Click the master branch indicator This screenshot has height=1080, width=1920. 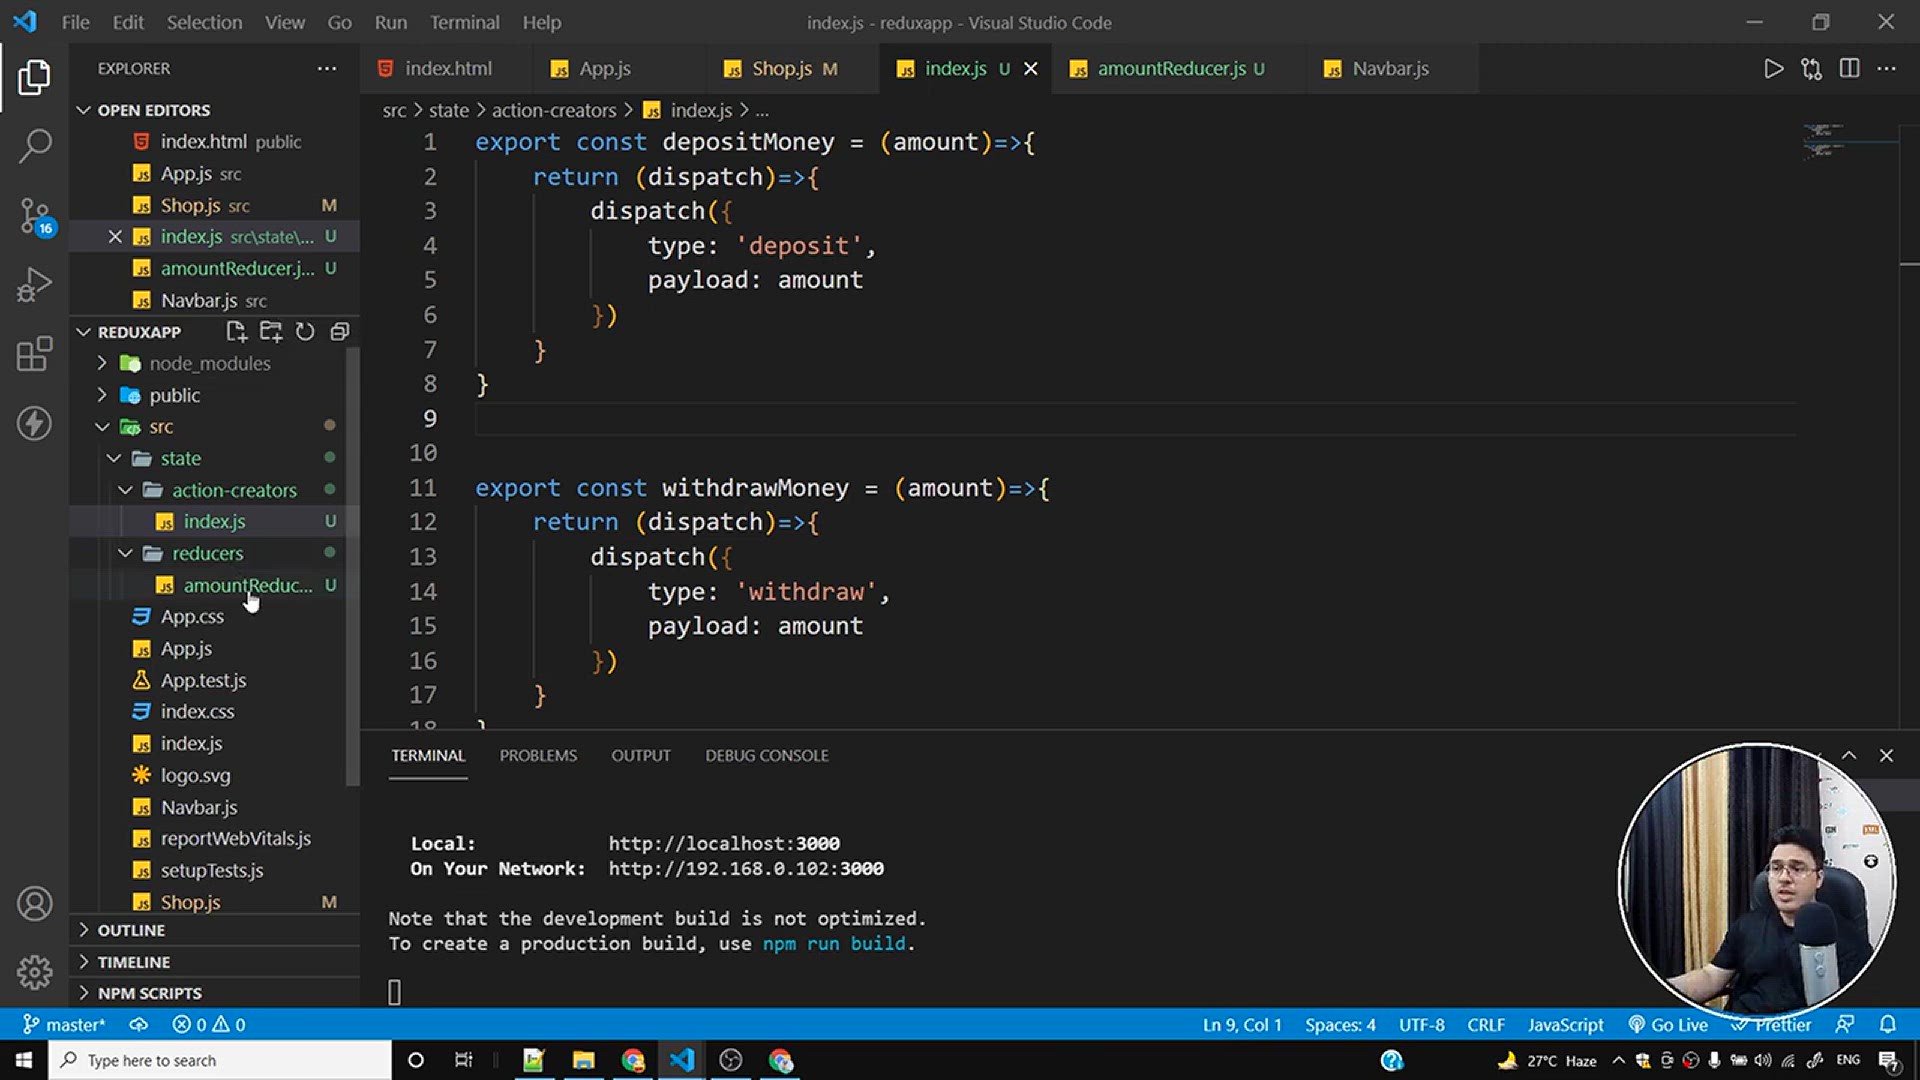(x=64, y=1024)
